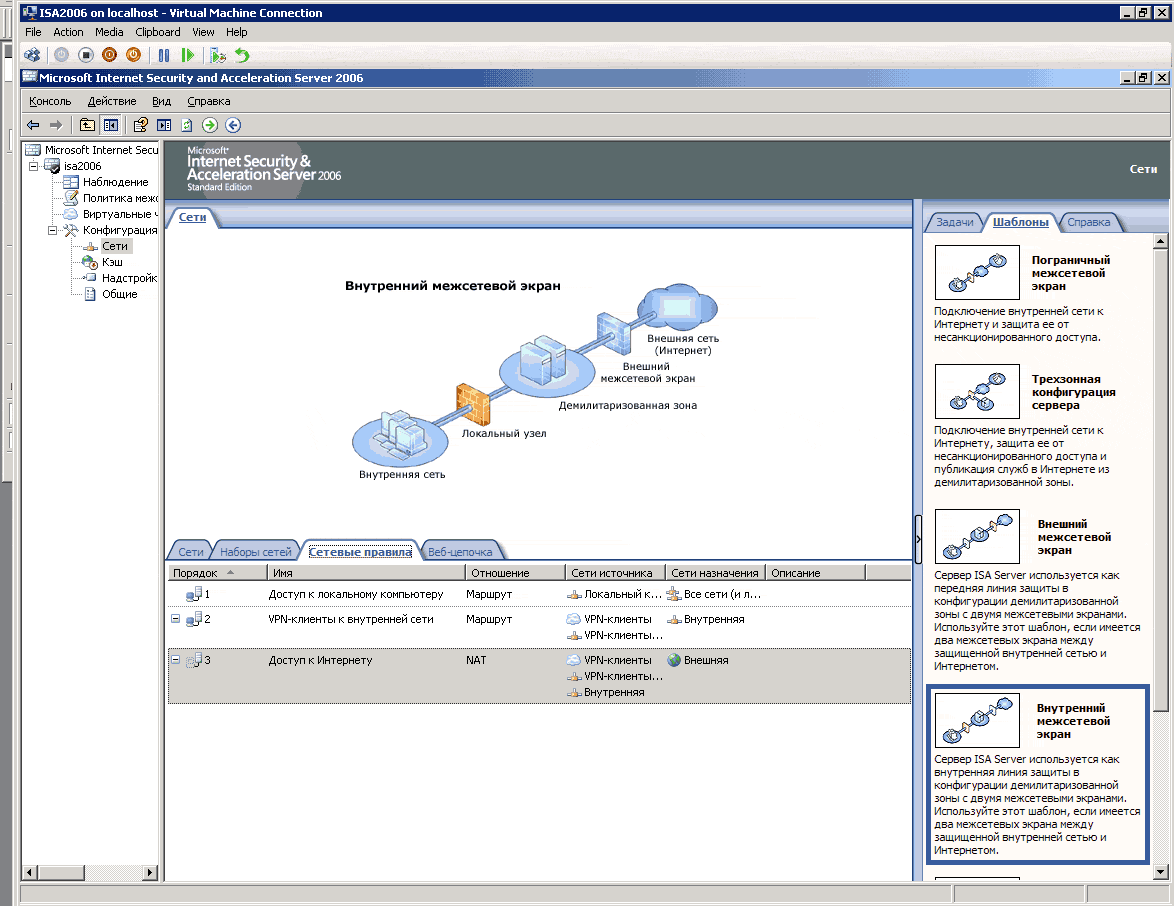Sort by the Порядок column header
The image size is (1174, 906).
pos(217,573)
